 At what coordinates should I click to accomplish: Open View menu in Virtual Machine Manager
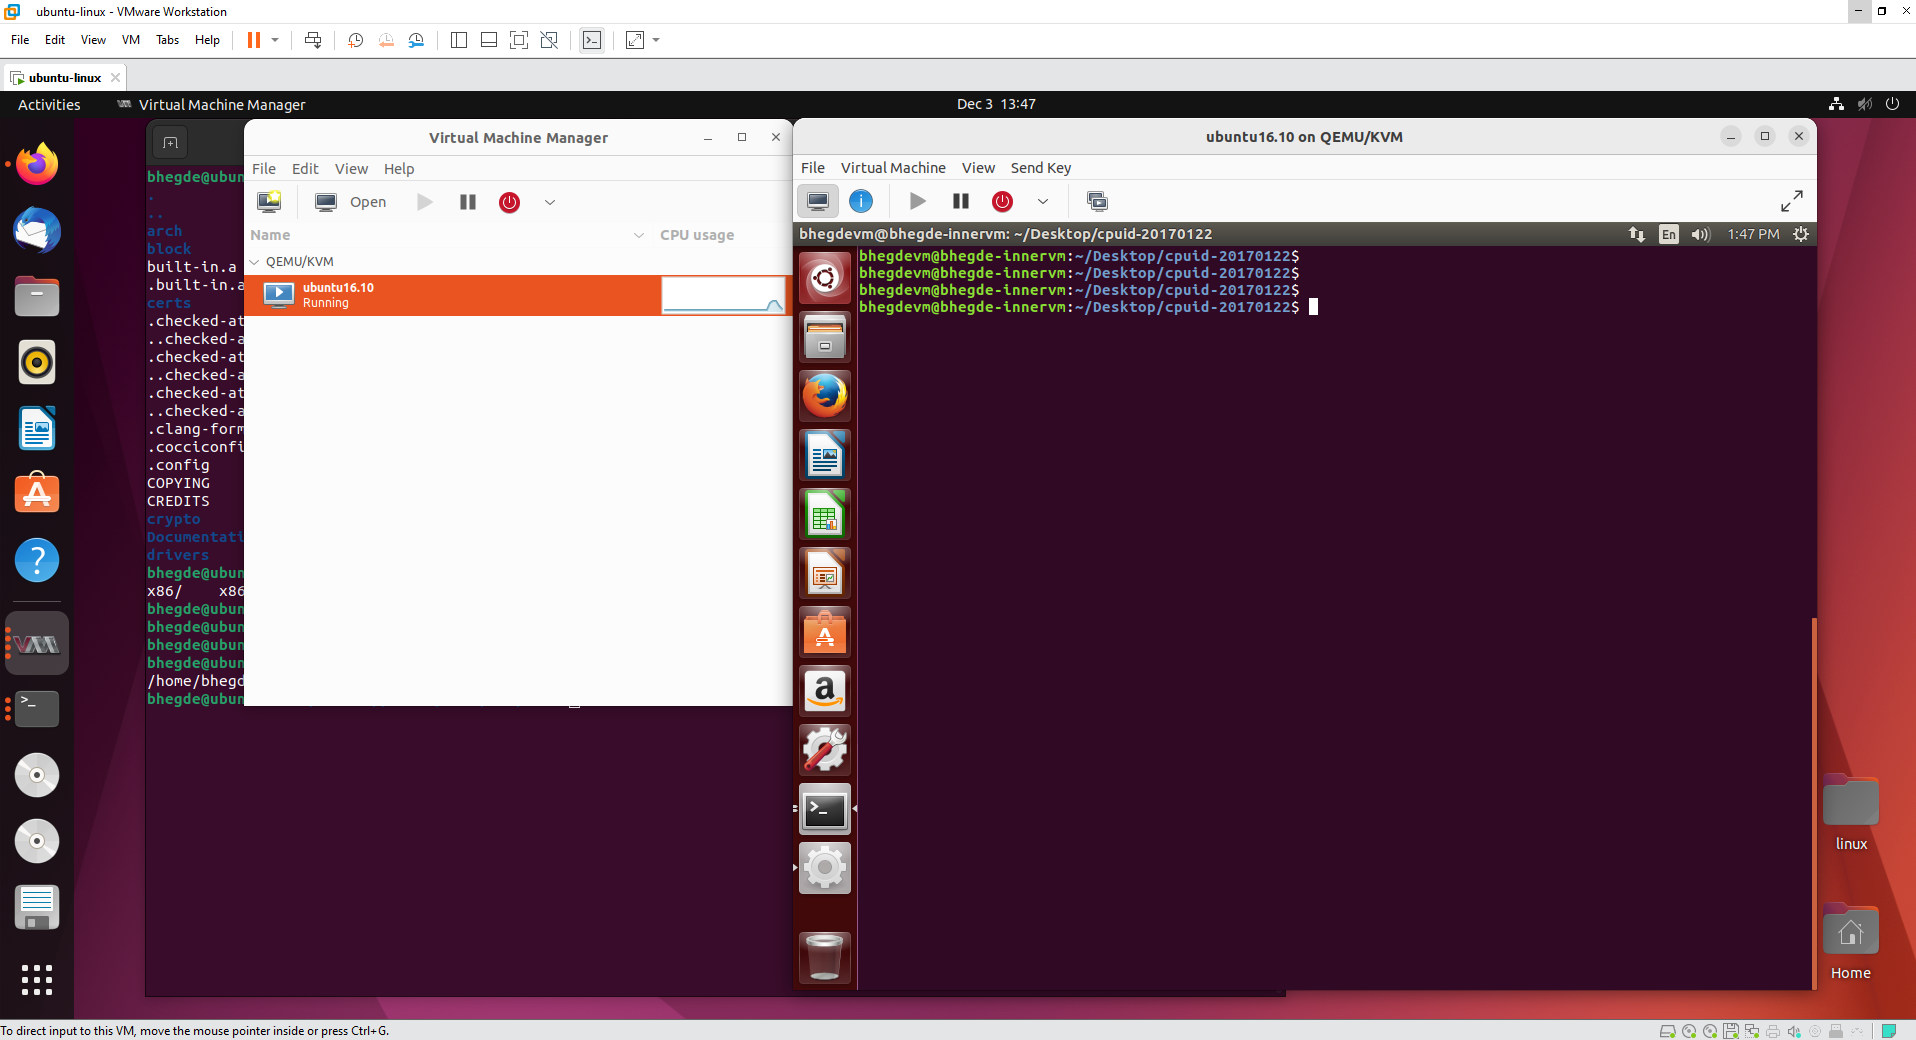pyautogui.click(x=351, y=169)
